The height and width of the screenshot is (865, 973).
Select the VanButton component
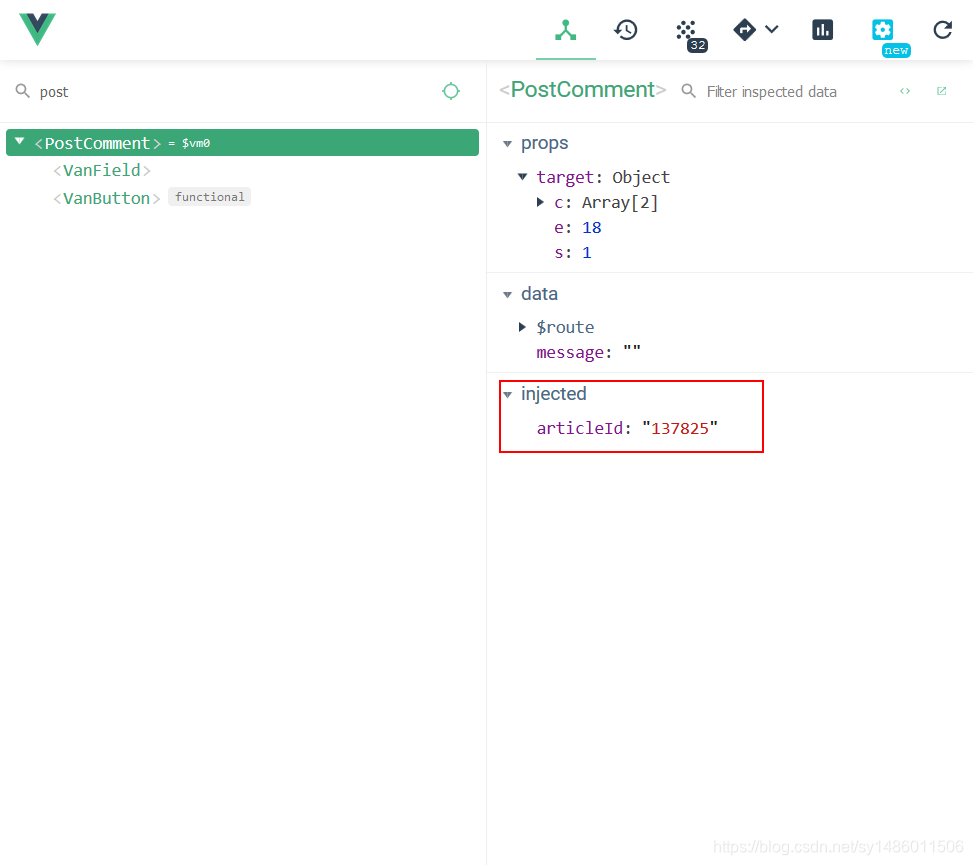click(107, 198)
